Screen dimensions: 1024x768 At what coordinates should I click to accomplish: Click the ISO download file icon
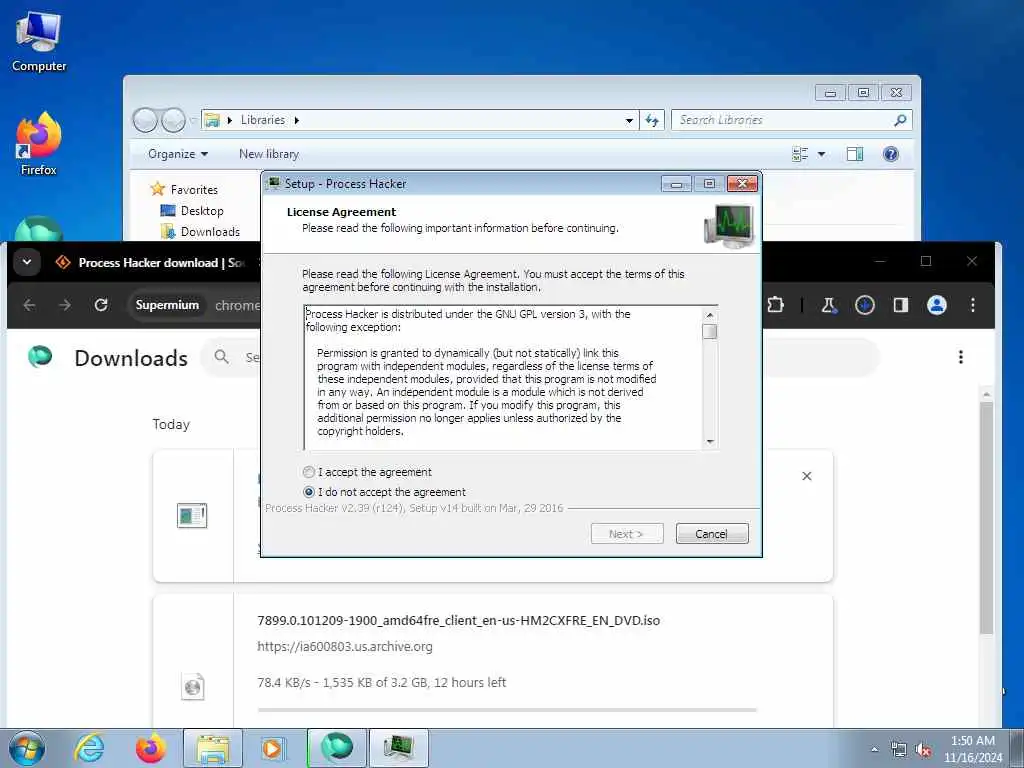tap(193, 686)
